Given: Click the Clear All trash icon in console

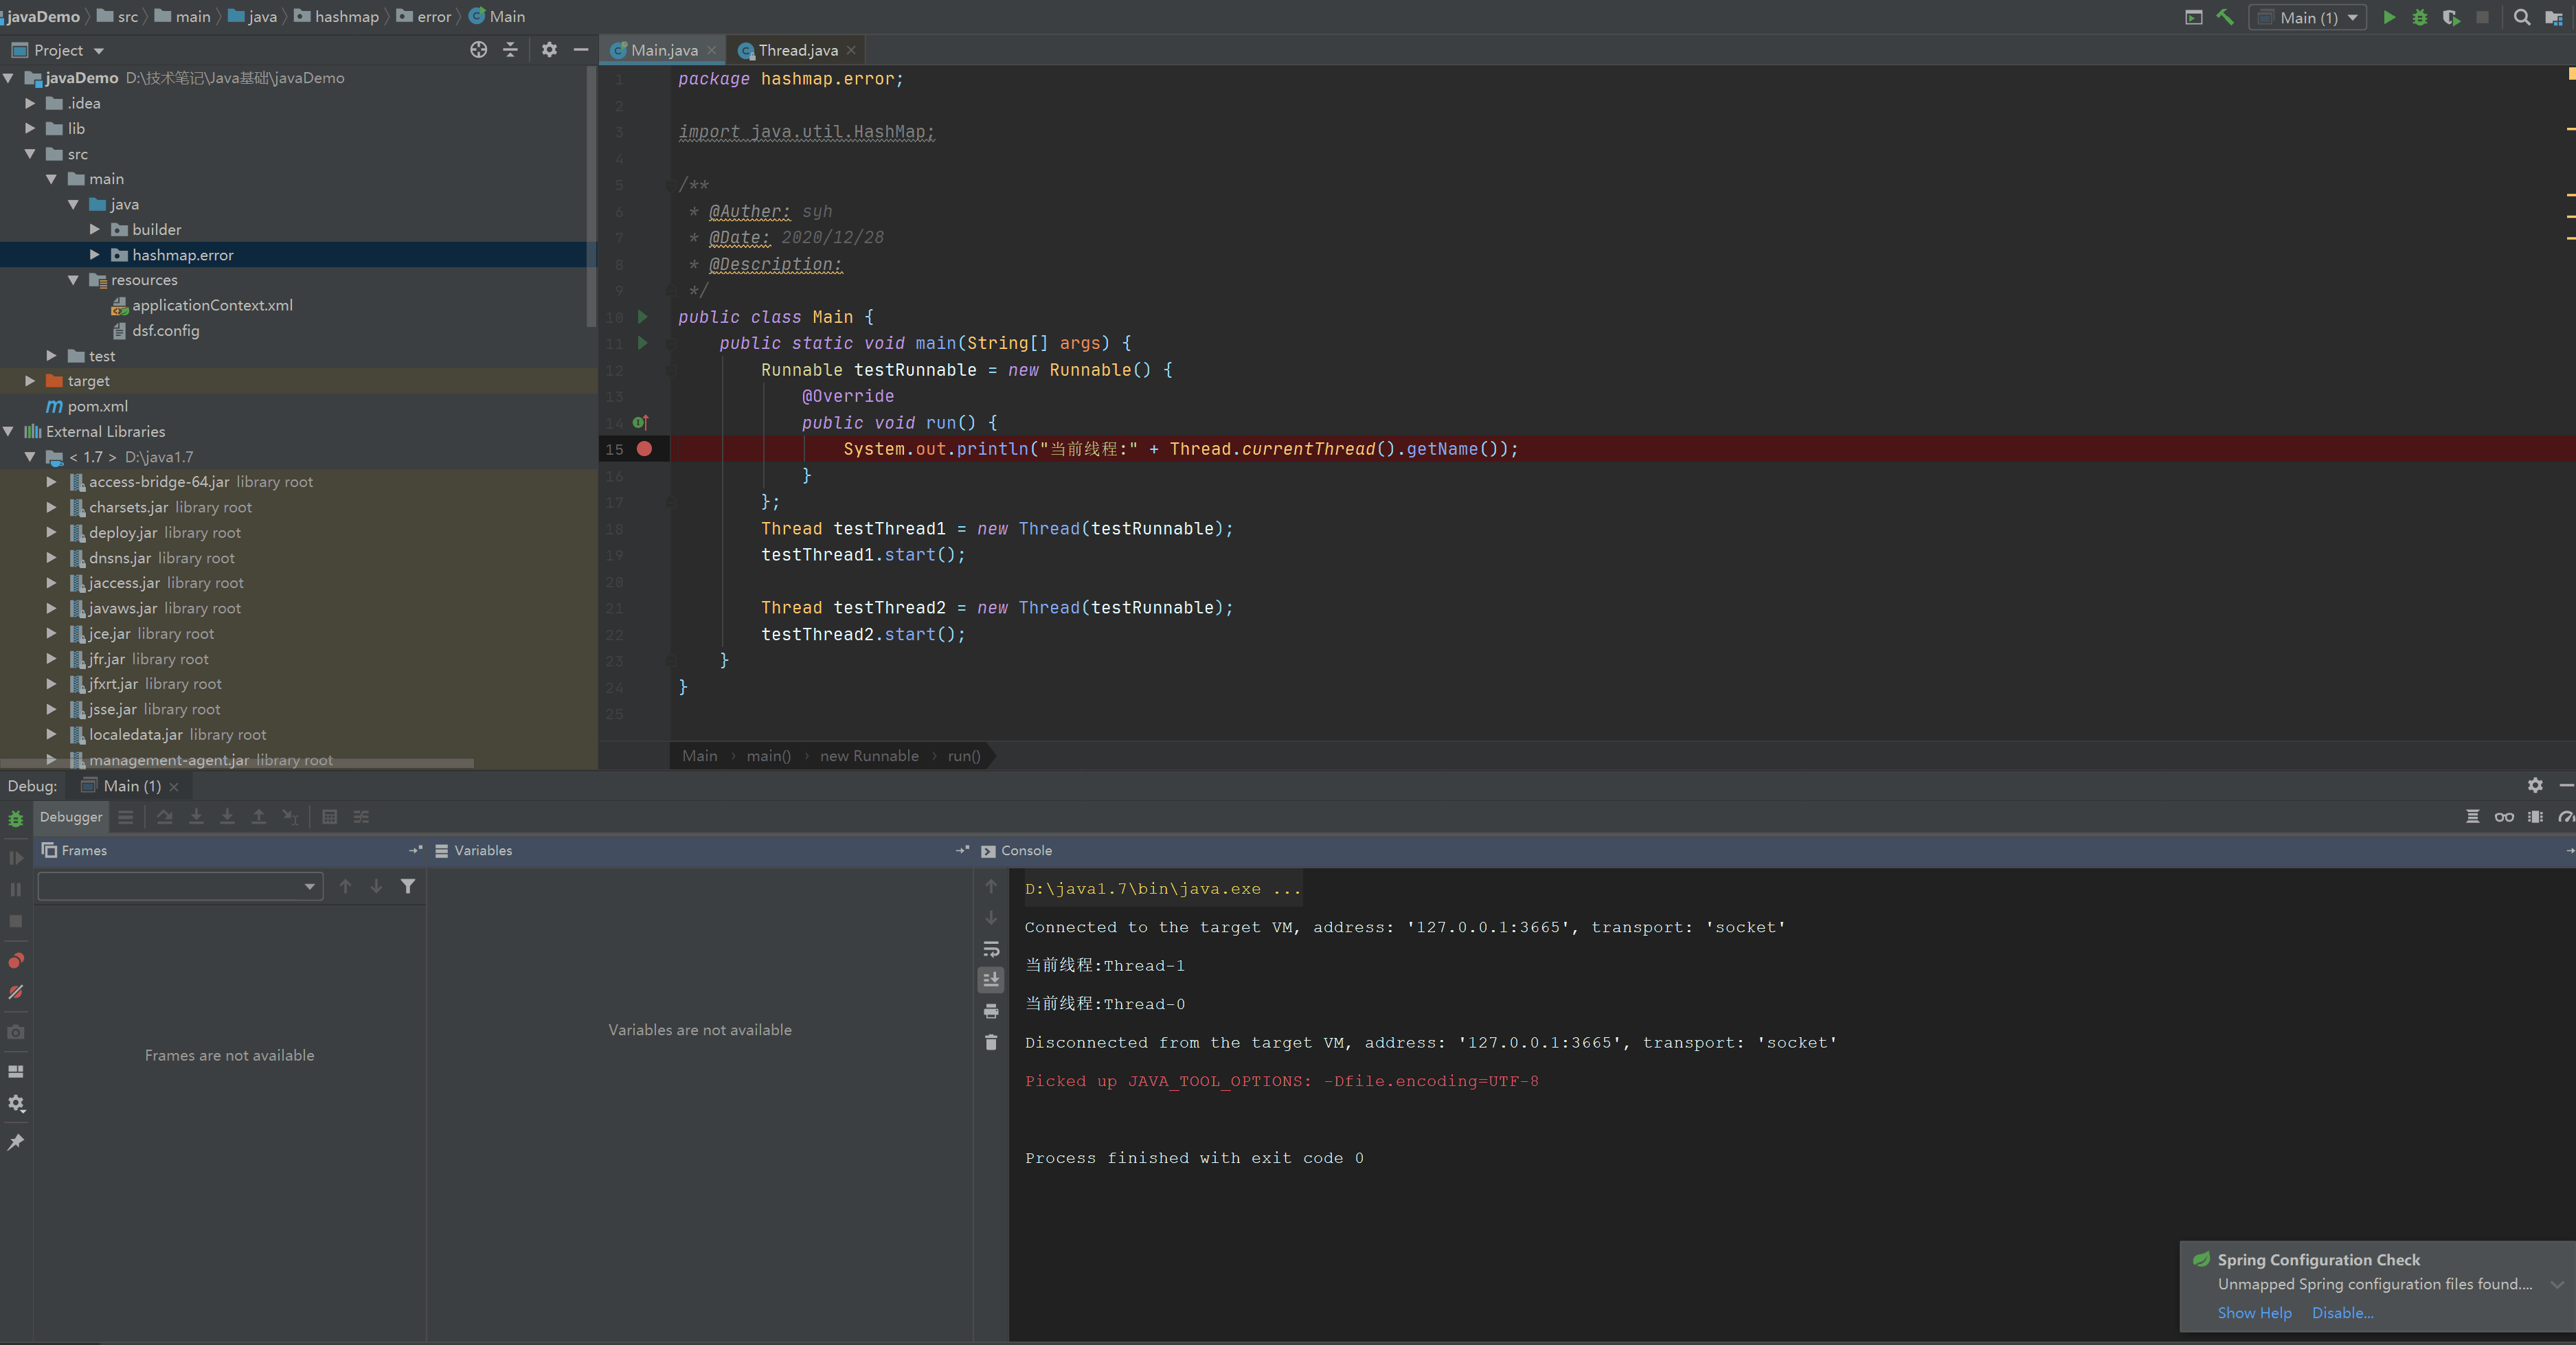Looking at the screenshot, I should (x=991, y=1042).
